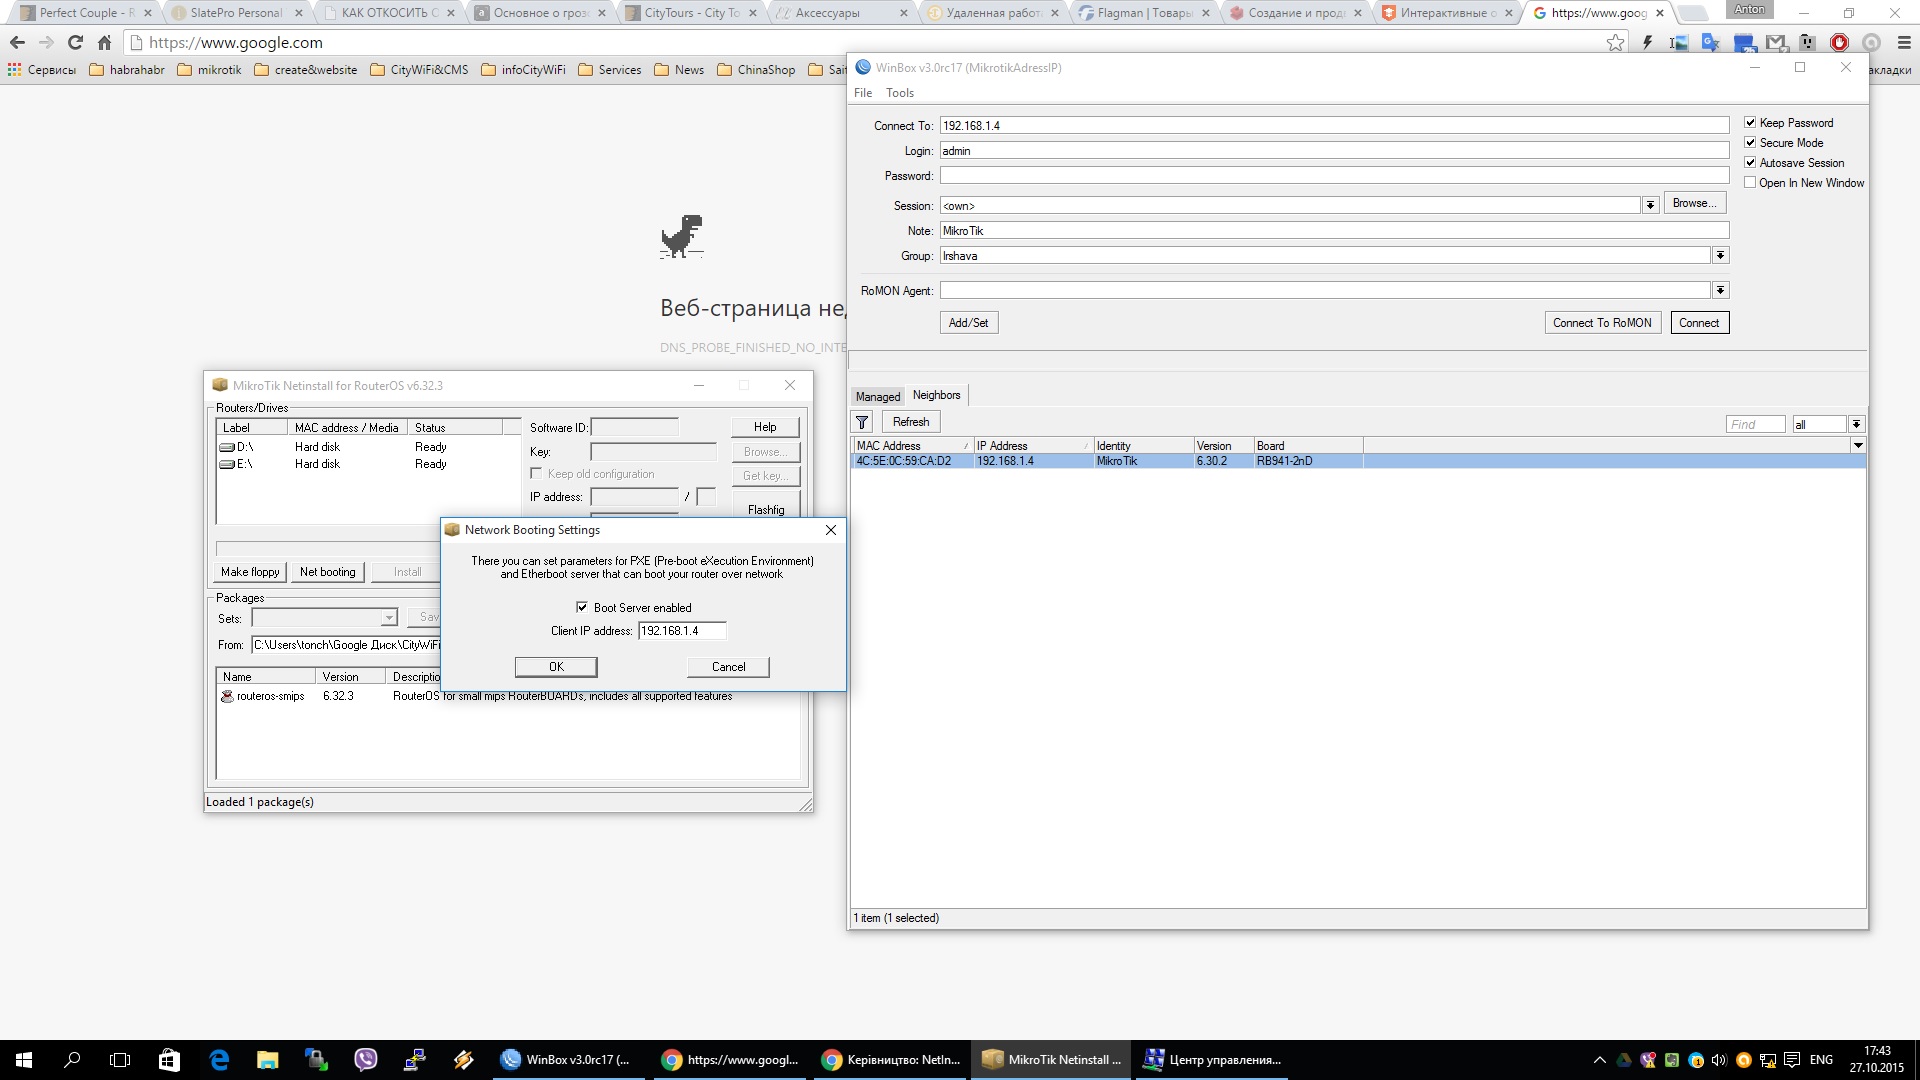Click the Client IP address field
Viewport: 1920px width, 1080px height.
[x=681, y=630]
